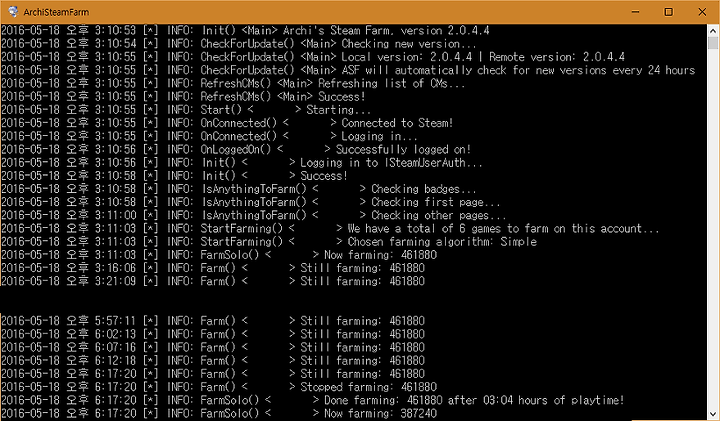Minimize the ArchiSteamFarm console window
This screenshot has height=421, width=720.
point(636,12)
